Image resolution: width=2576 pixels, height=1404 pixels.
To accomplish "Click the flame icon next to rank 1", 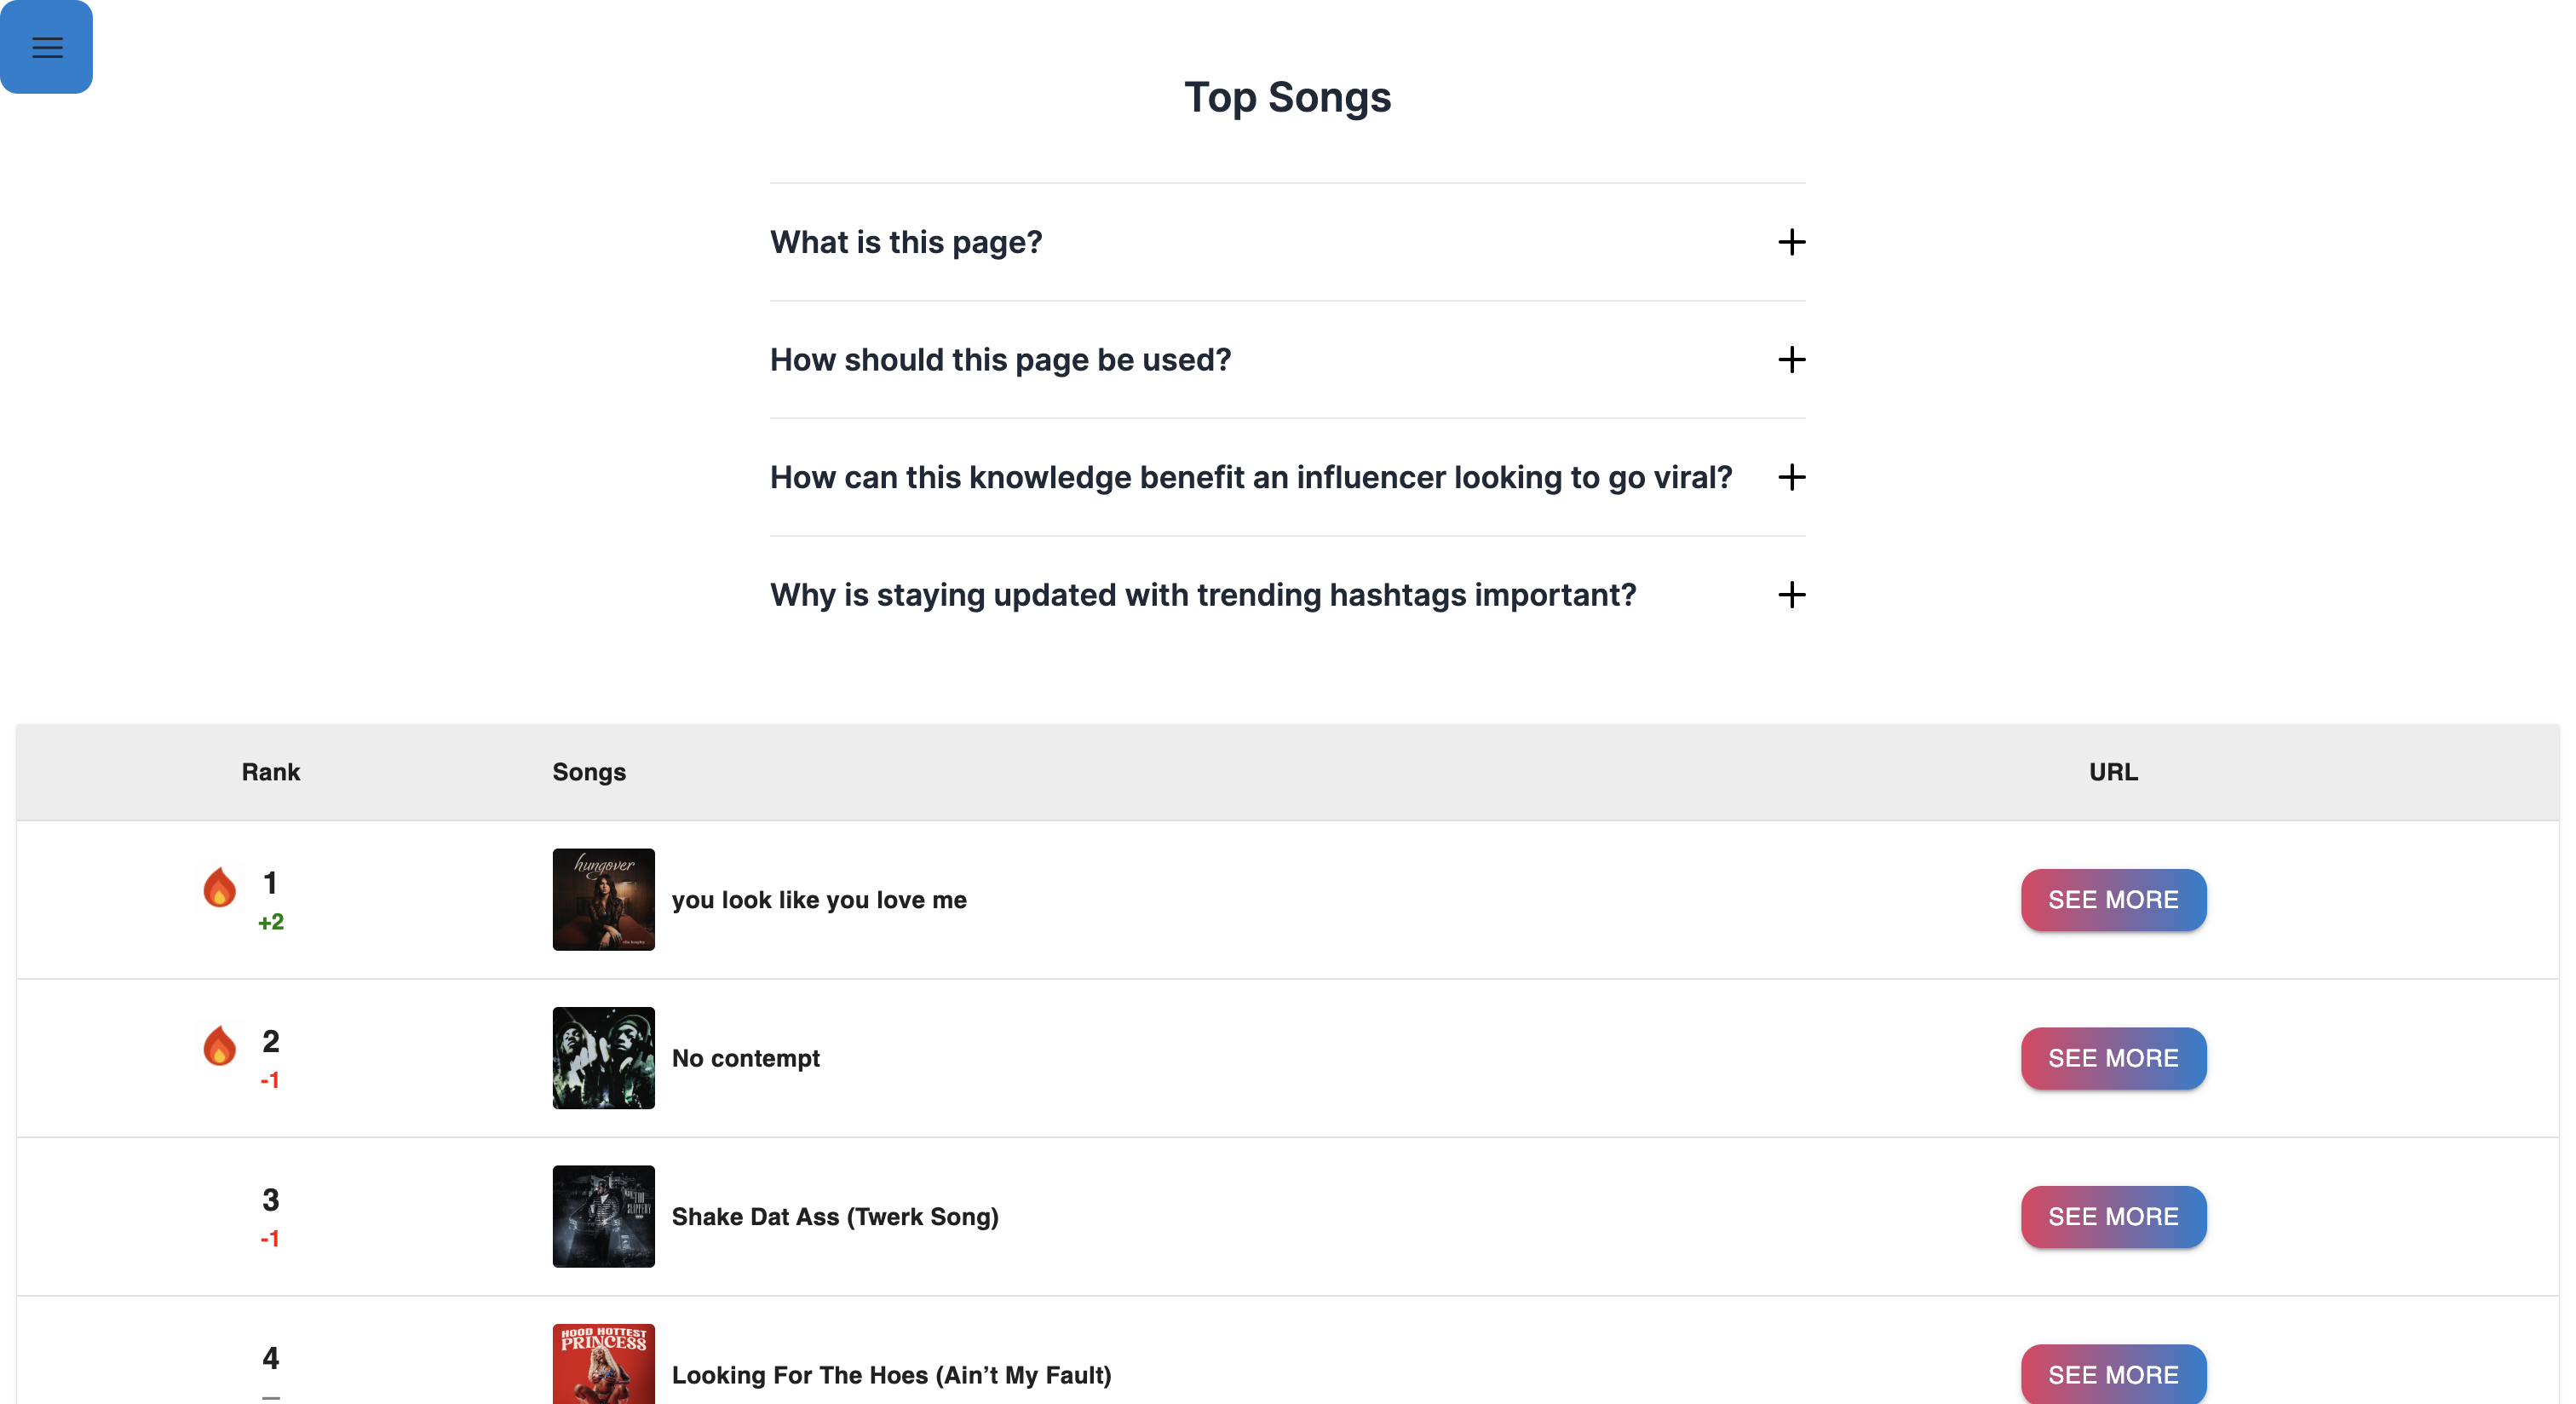I will [219, 887].
